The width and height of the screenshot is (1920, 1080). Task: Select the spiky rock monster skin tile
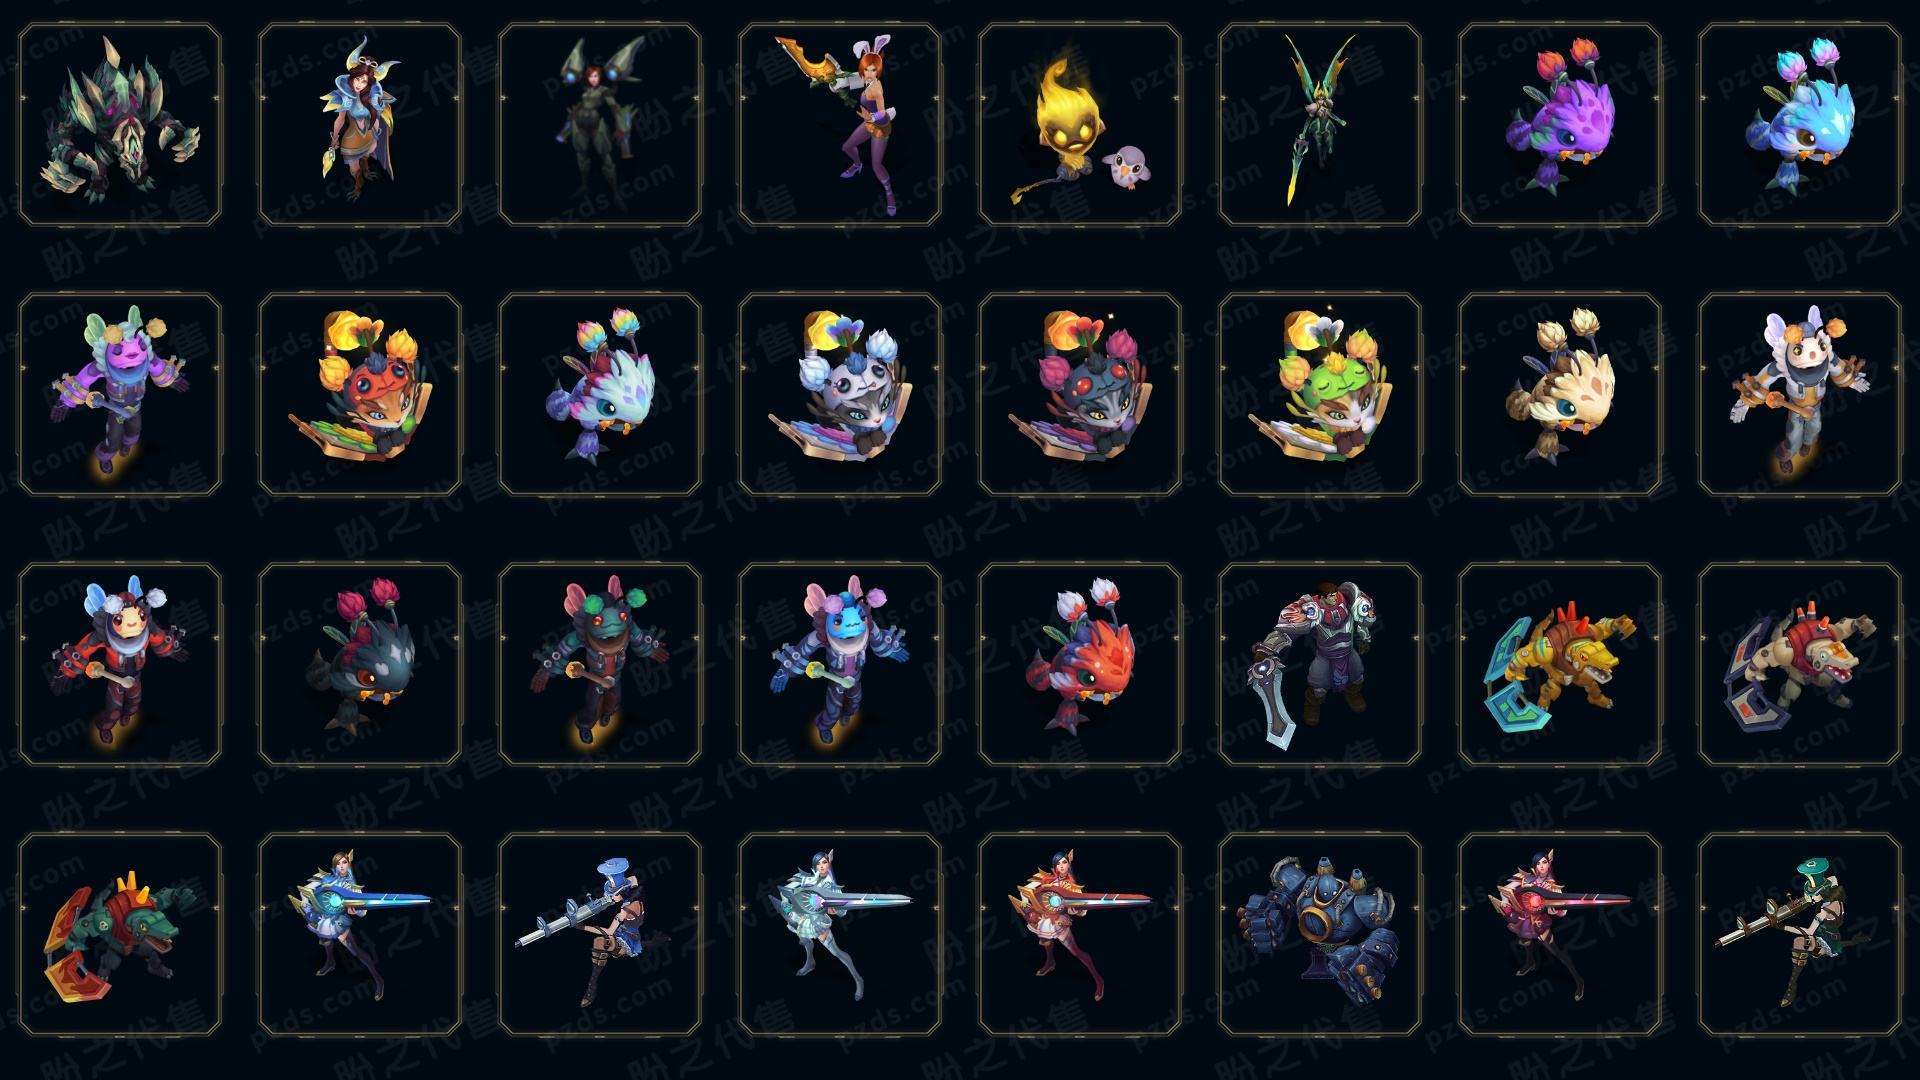(x=120, y=125)
